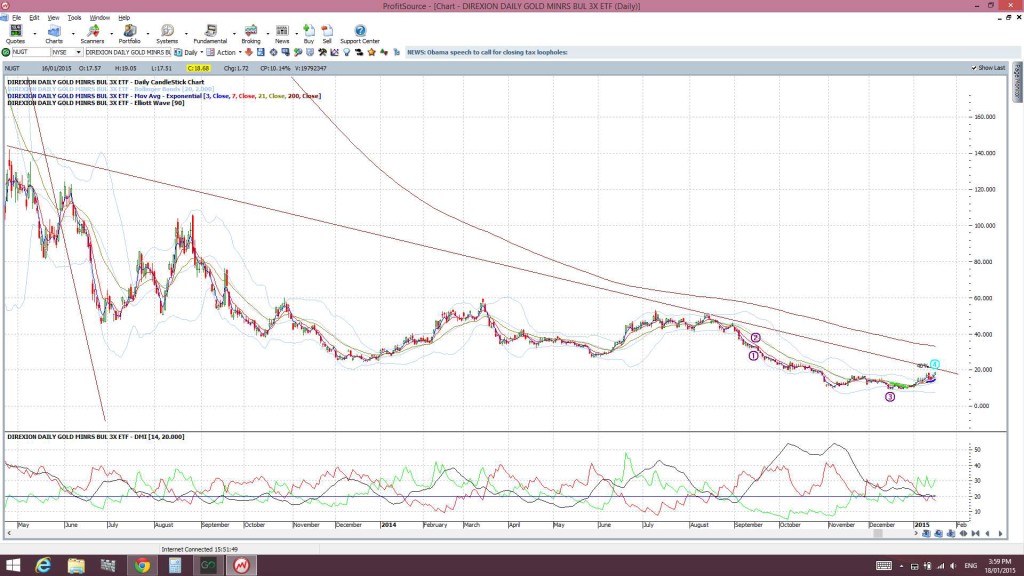Click the chart scrollbar right arrow

916,534
